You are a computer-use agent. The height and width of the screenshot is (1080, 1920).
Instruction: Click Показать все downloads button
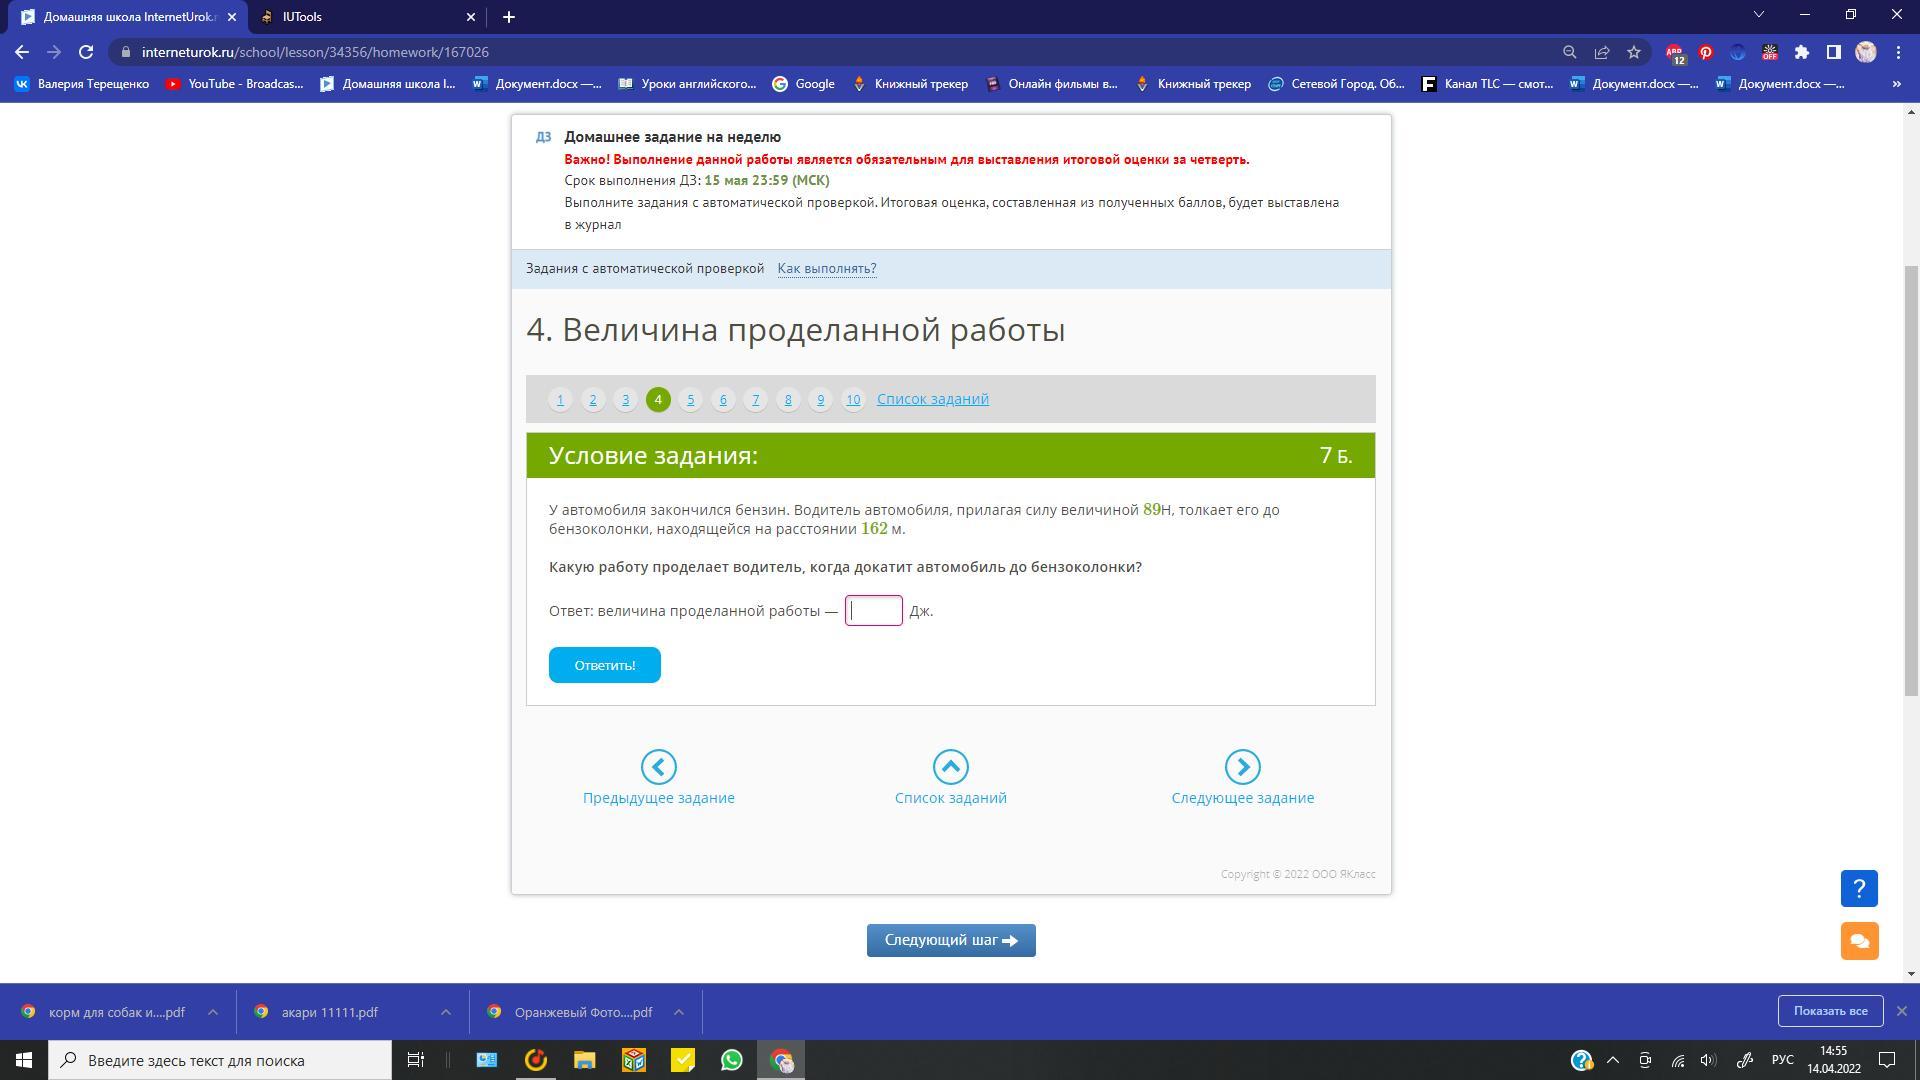pyautogui.click(x=1830, y=1011)
